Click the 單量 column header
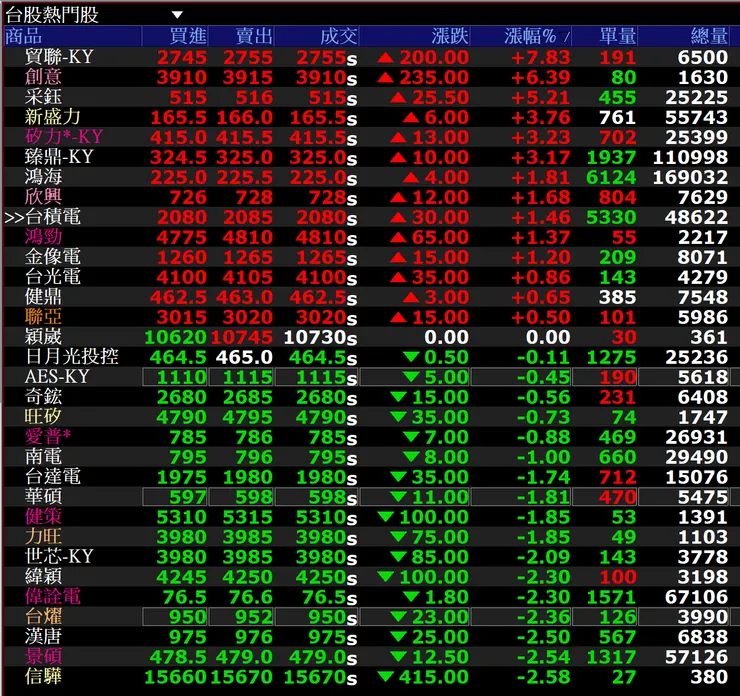The image size is (740, 696). (618, 36)
